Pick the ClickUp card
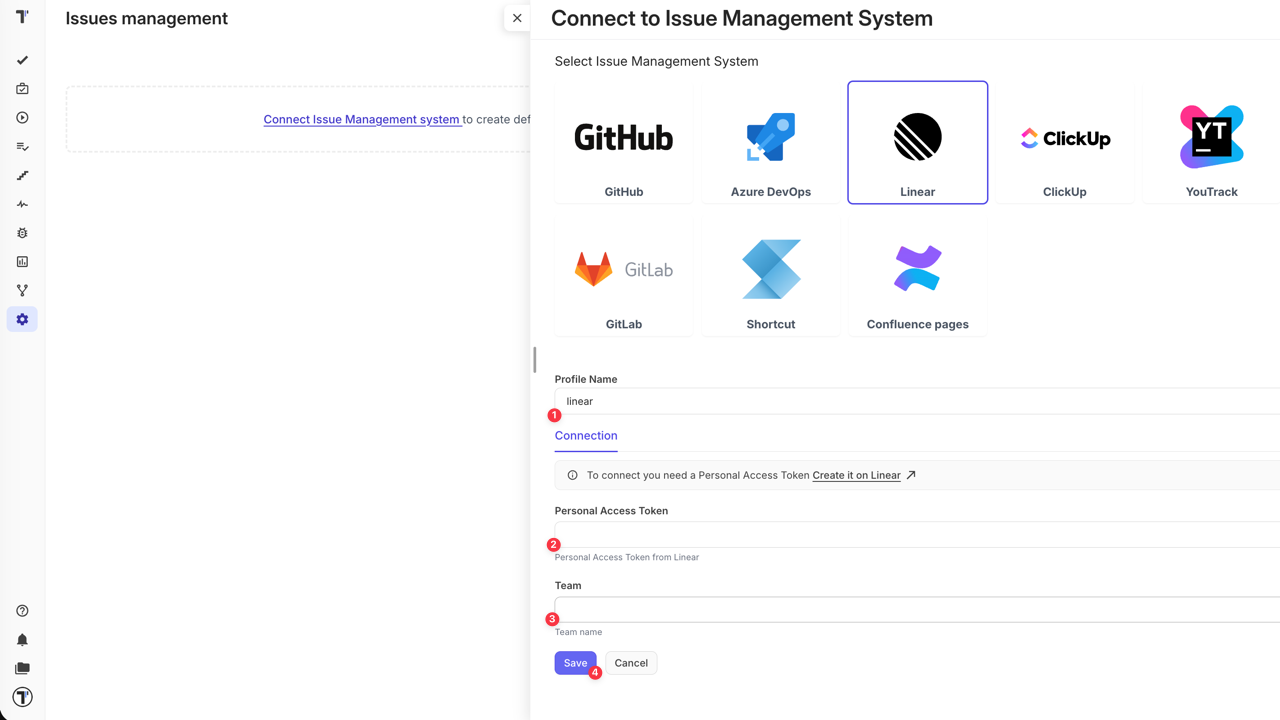Screen dimensions: 1280x720 [1065, 143]
